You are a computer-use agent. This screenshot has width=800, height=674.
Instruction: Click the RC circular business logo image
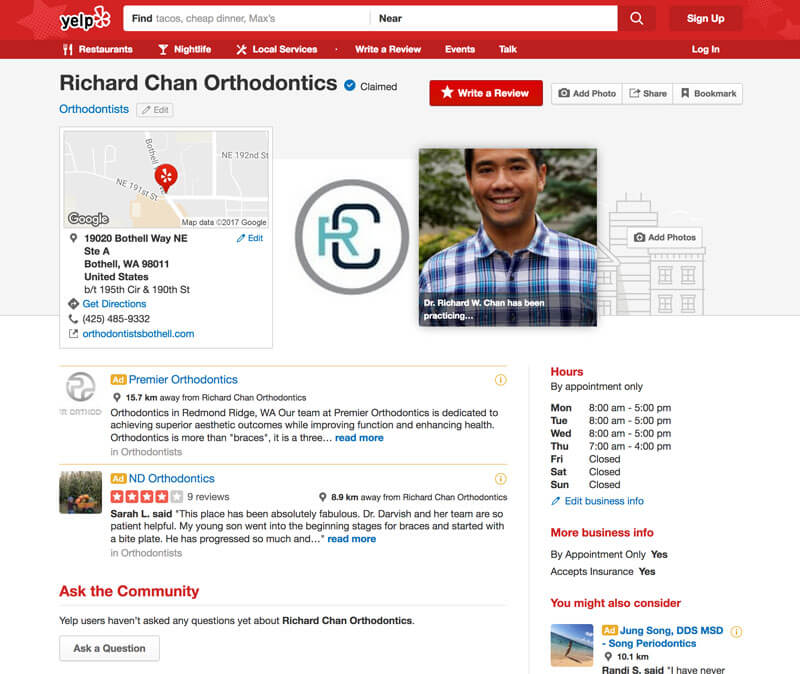(352, 237)
